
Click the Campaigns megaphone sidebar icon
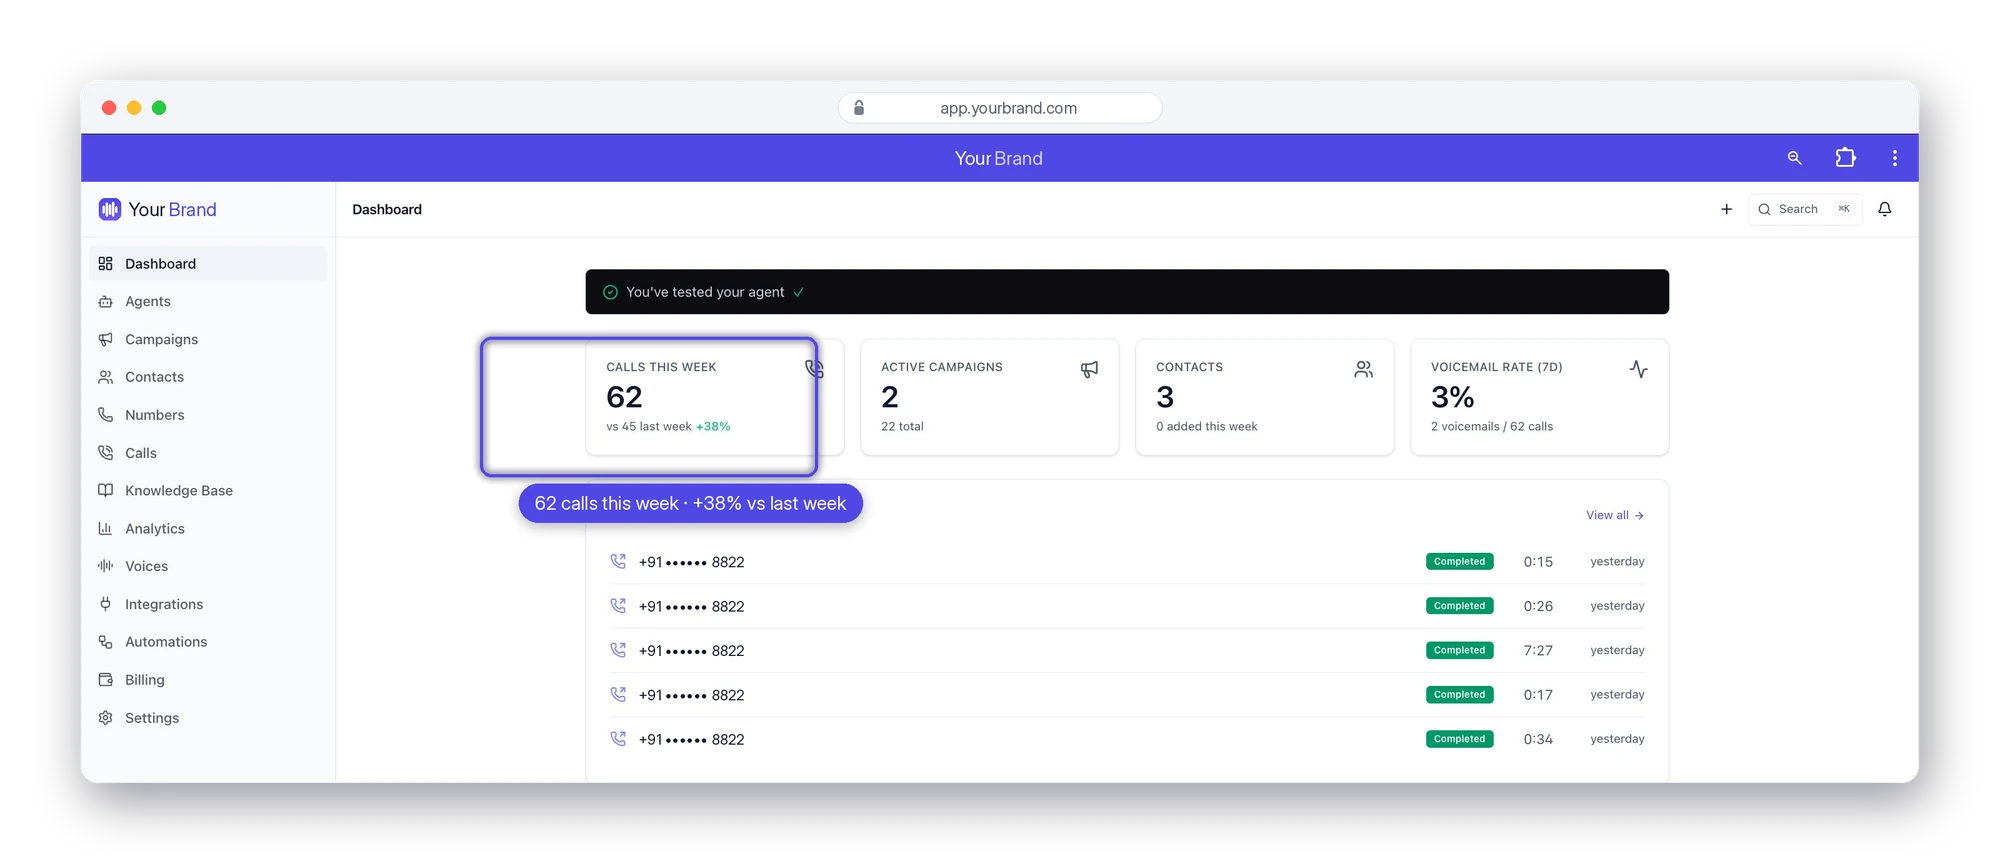(x=105, y=339)
